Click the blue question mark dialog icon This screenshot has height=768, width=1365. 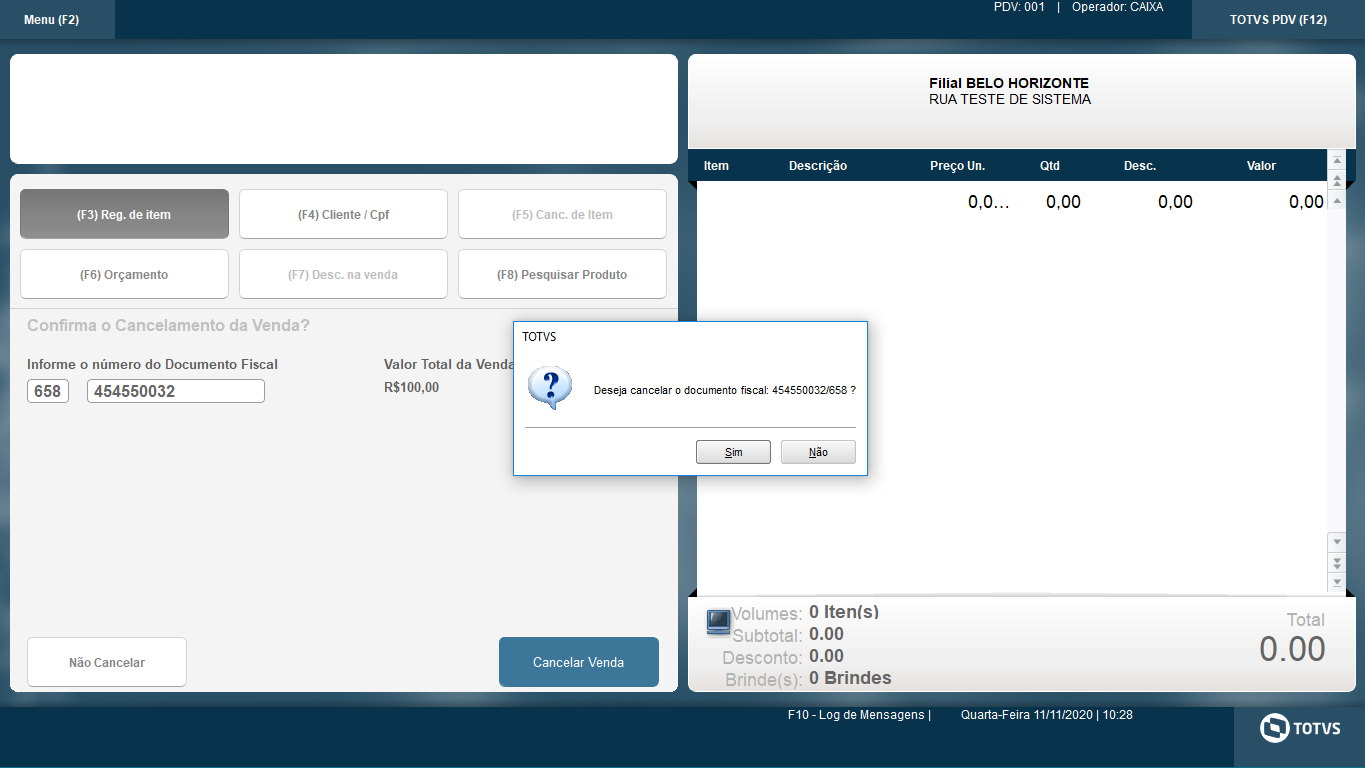550,388
